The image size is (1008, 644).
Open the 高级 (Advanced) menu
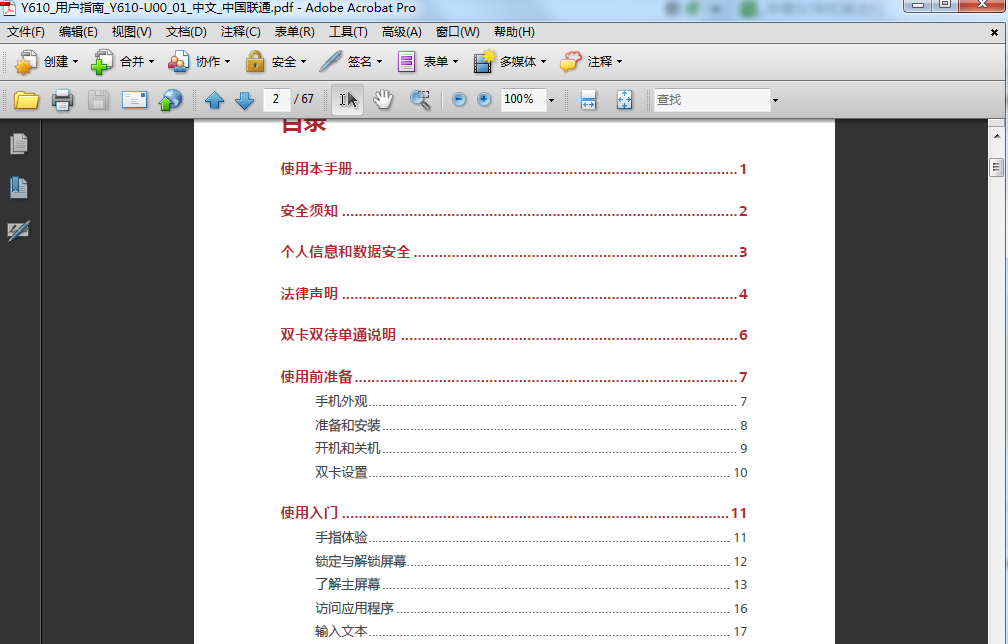coord(398,31)
